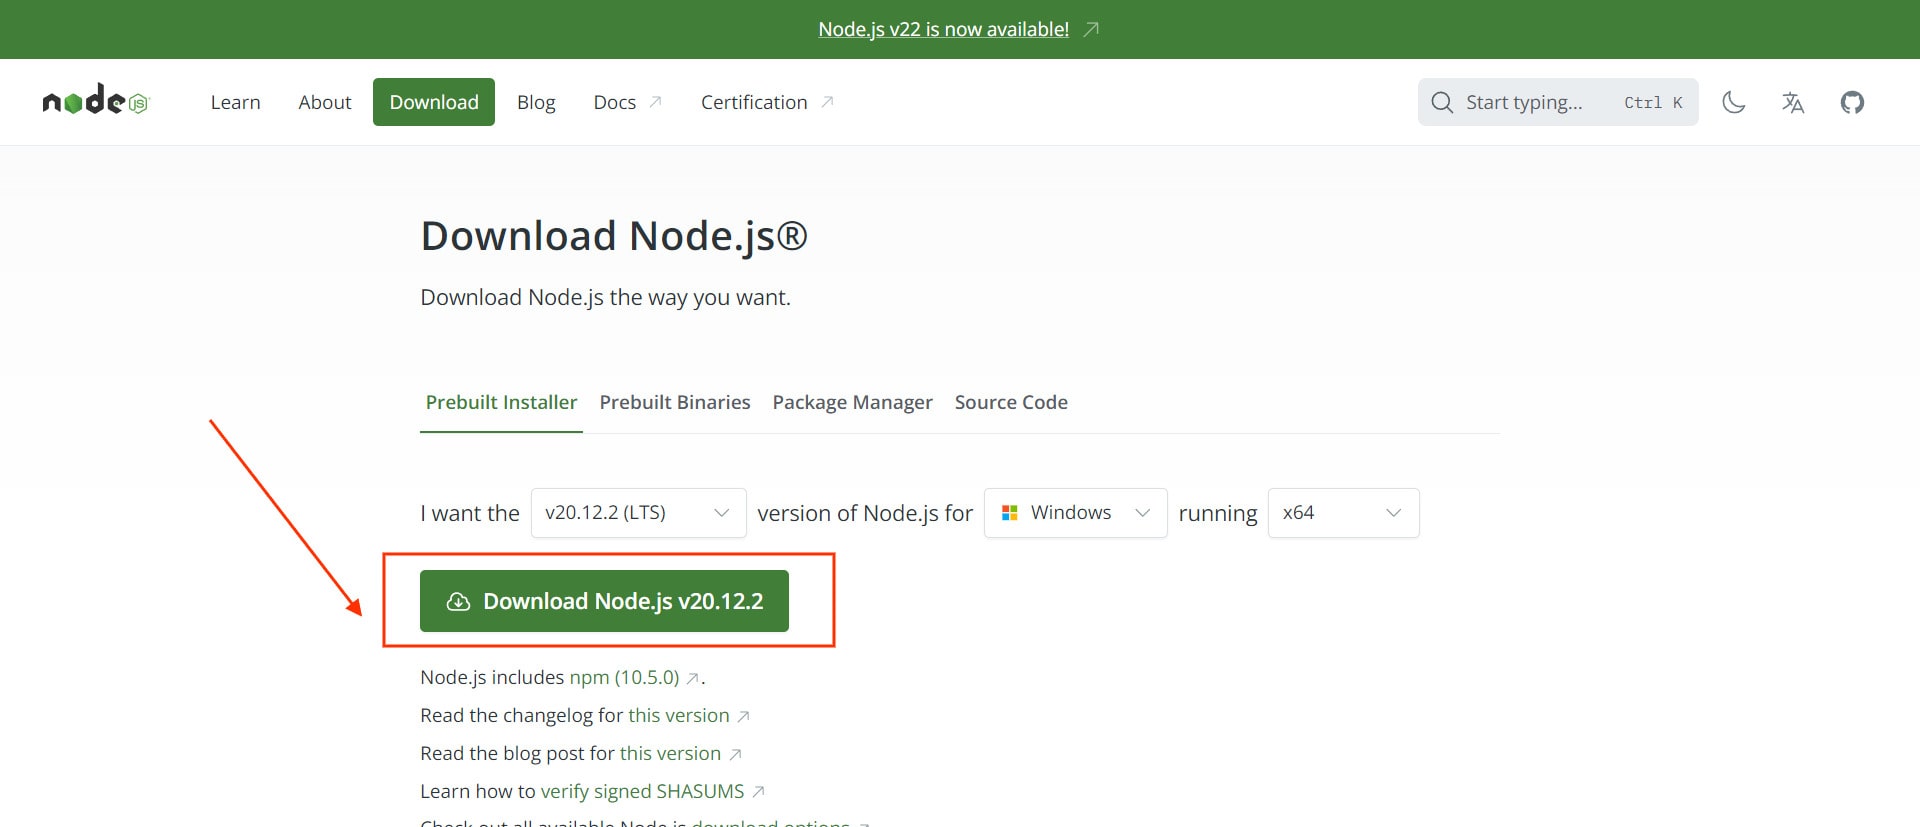Image resolution: width=1920 pixels, height=827 pixels.
Task: Click the Windows logo in OS dropdown
Action: 1010,513
